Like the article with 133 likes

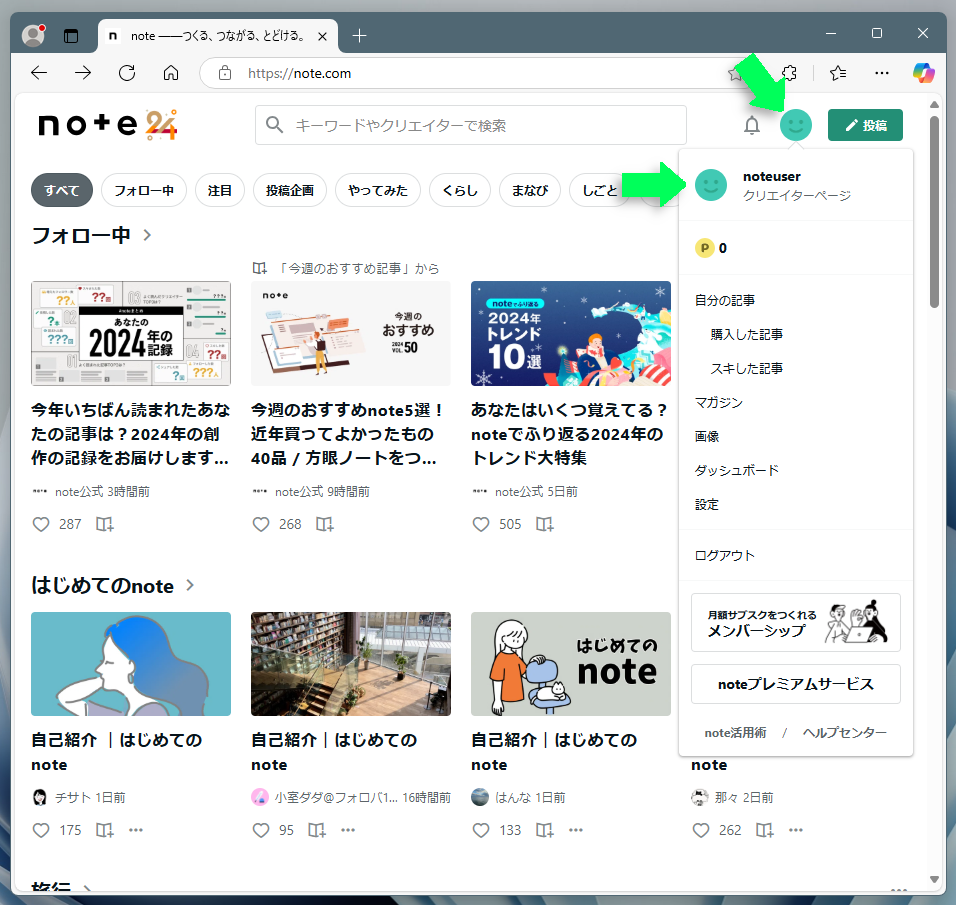(x=481, y=830)
